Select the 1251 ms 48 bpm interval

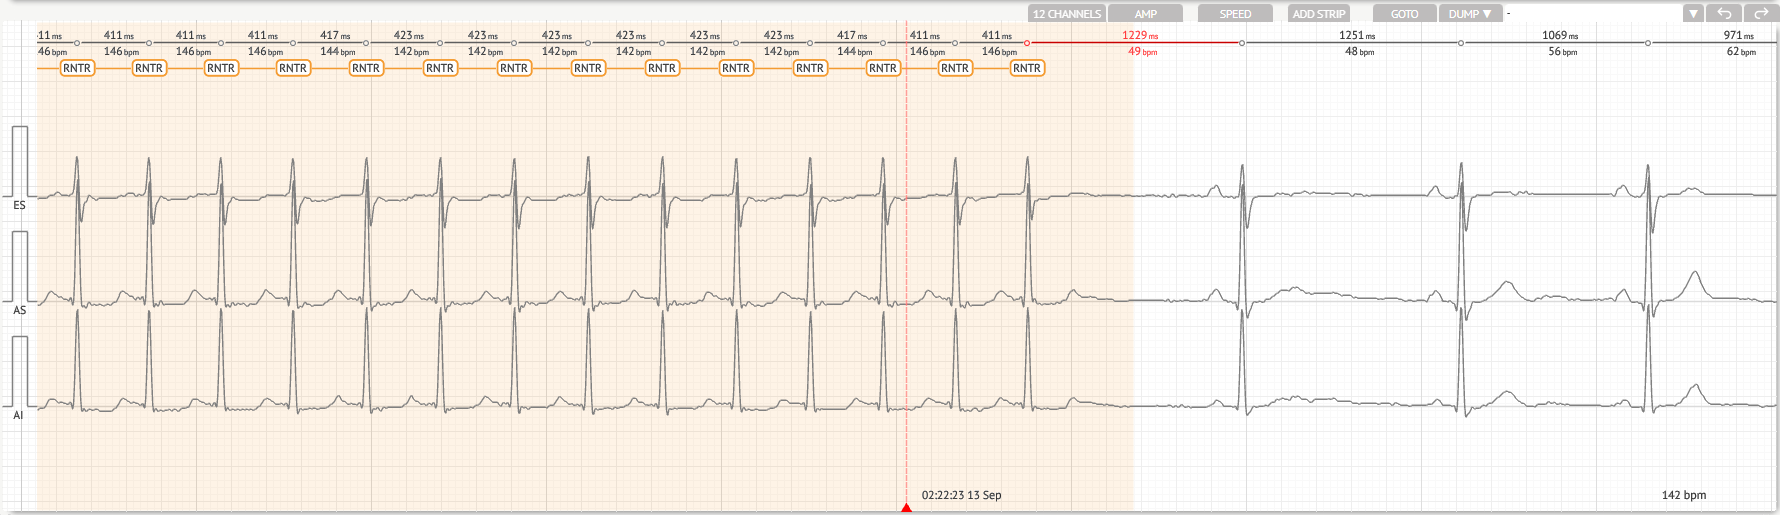coord(1357,43)
